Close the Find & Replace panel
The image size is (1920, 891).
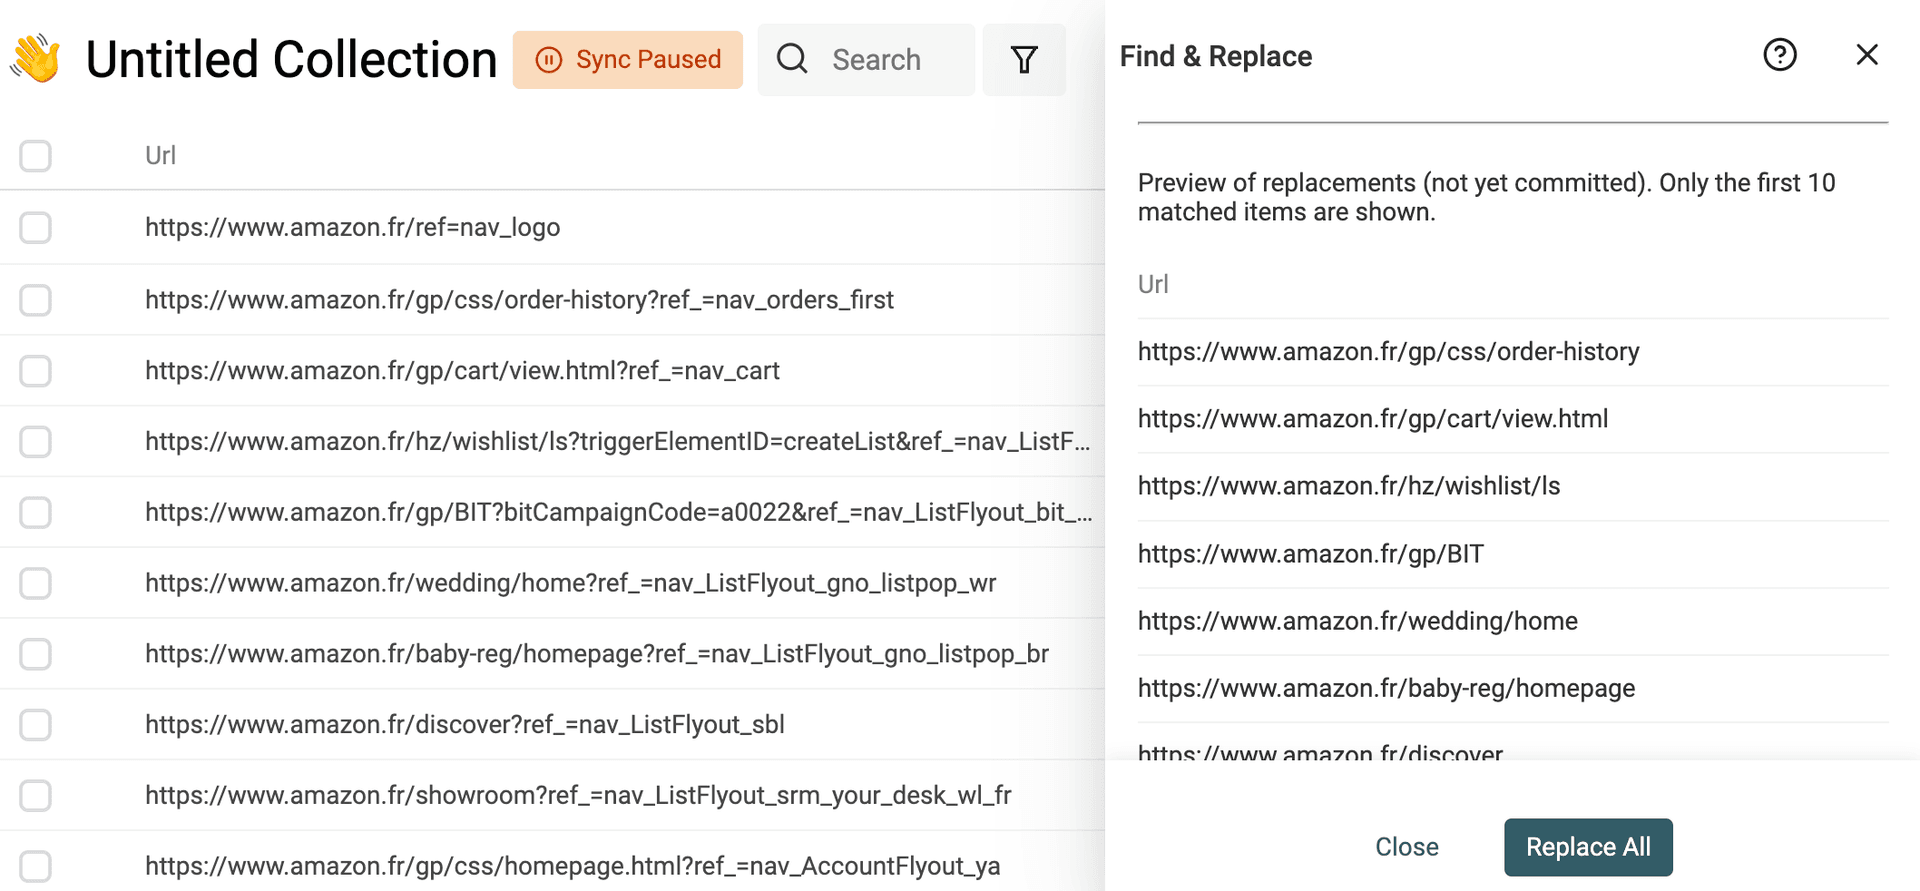(x=1866, y=55)
